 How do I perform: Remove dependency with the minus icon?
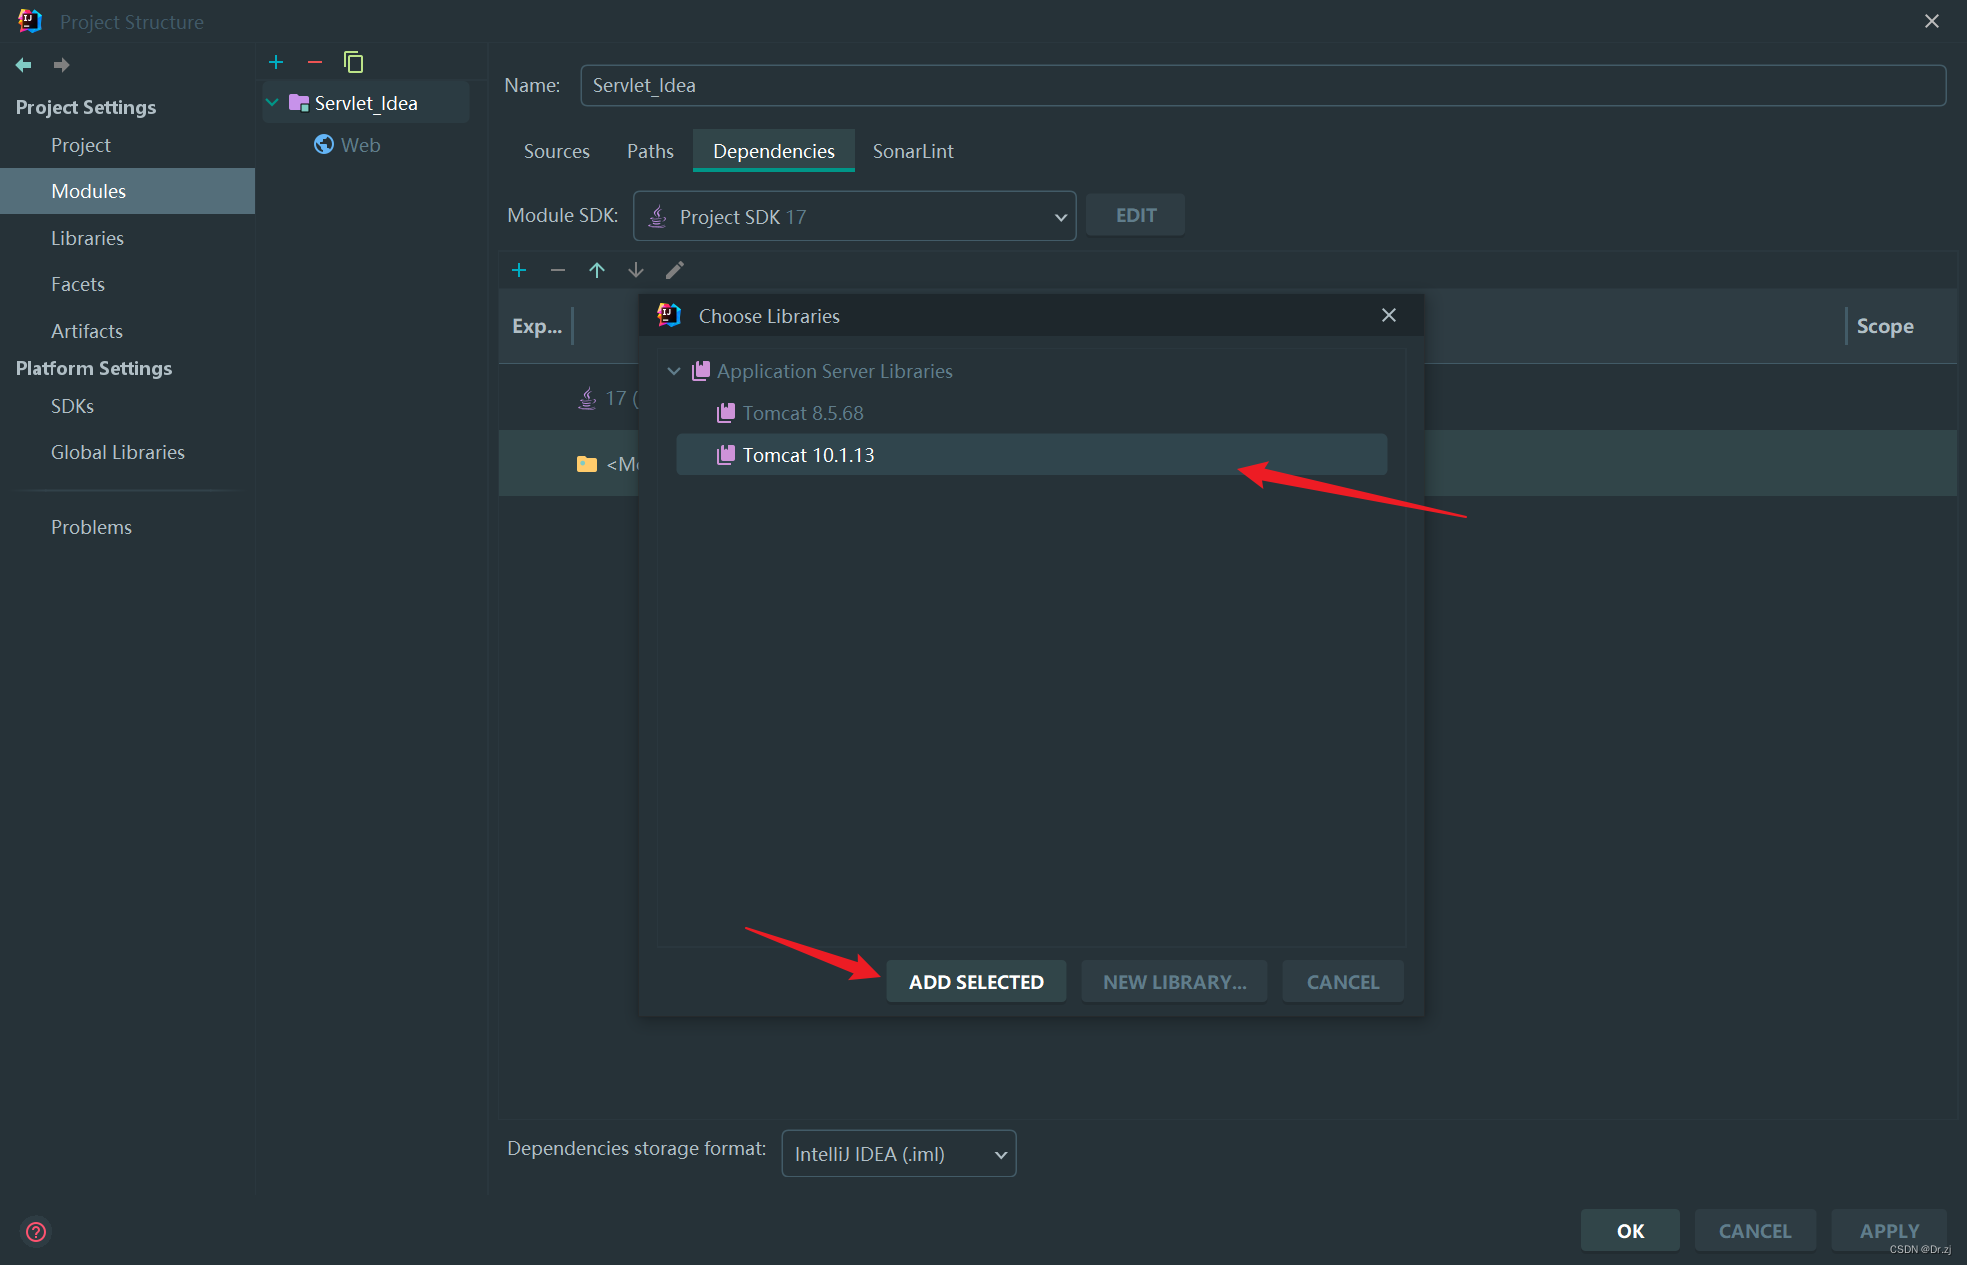coord(558,270)
